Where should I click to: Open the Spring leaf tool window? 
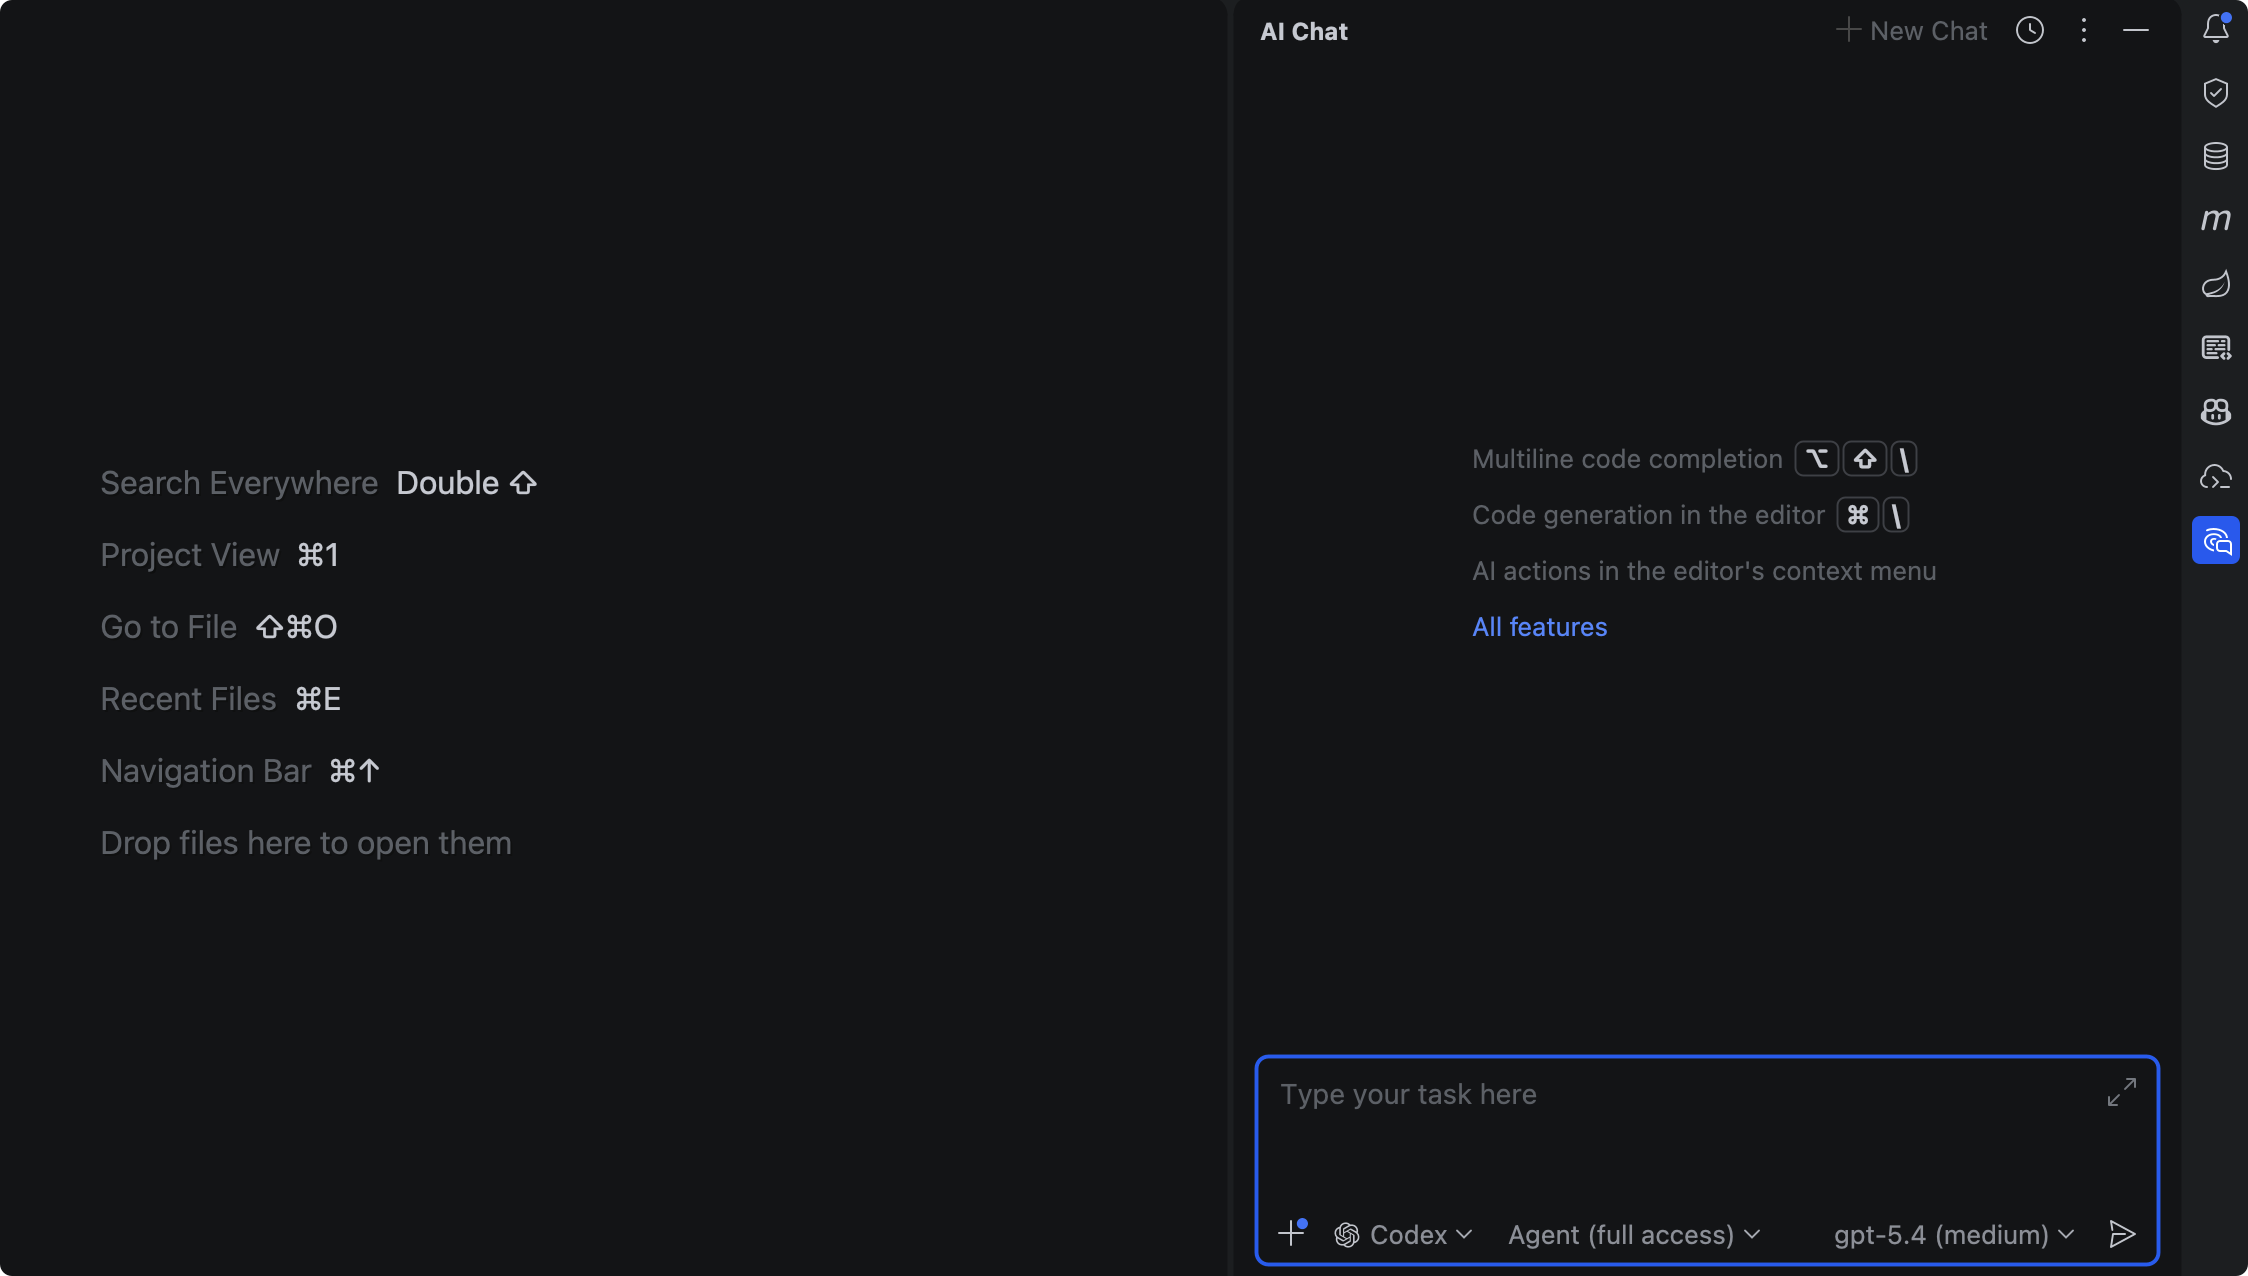pos(2215,284)
